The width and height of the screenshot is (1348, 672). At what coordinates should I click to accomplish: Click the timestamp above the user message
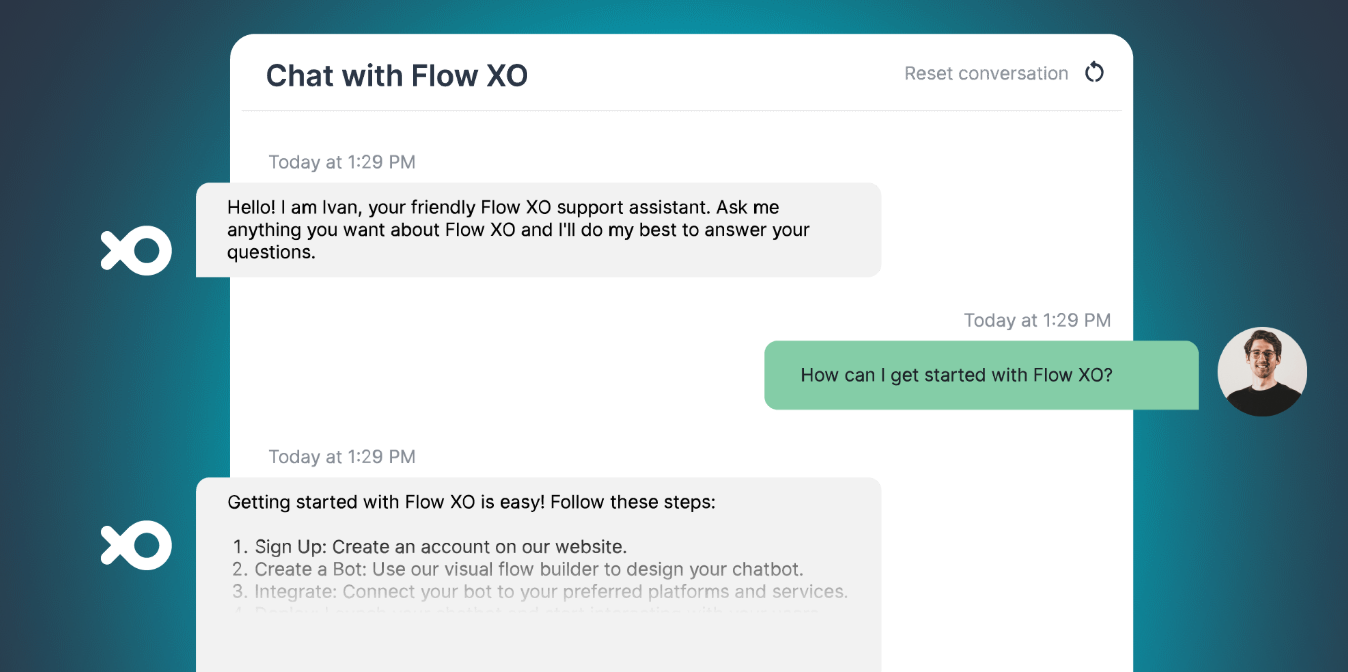(1037, 320)
